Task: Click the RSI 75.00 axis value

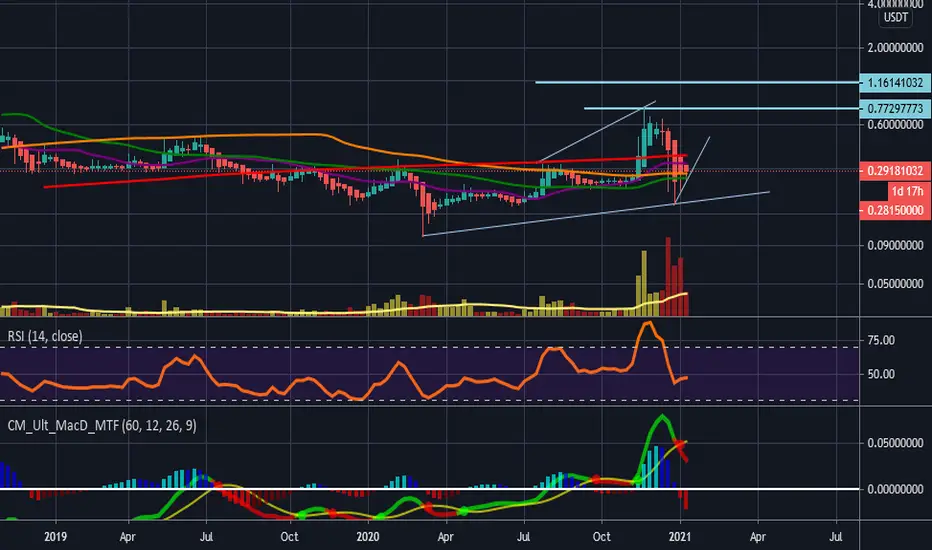Action: [881, 340]
